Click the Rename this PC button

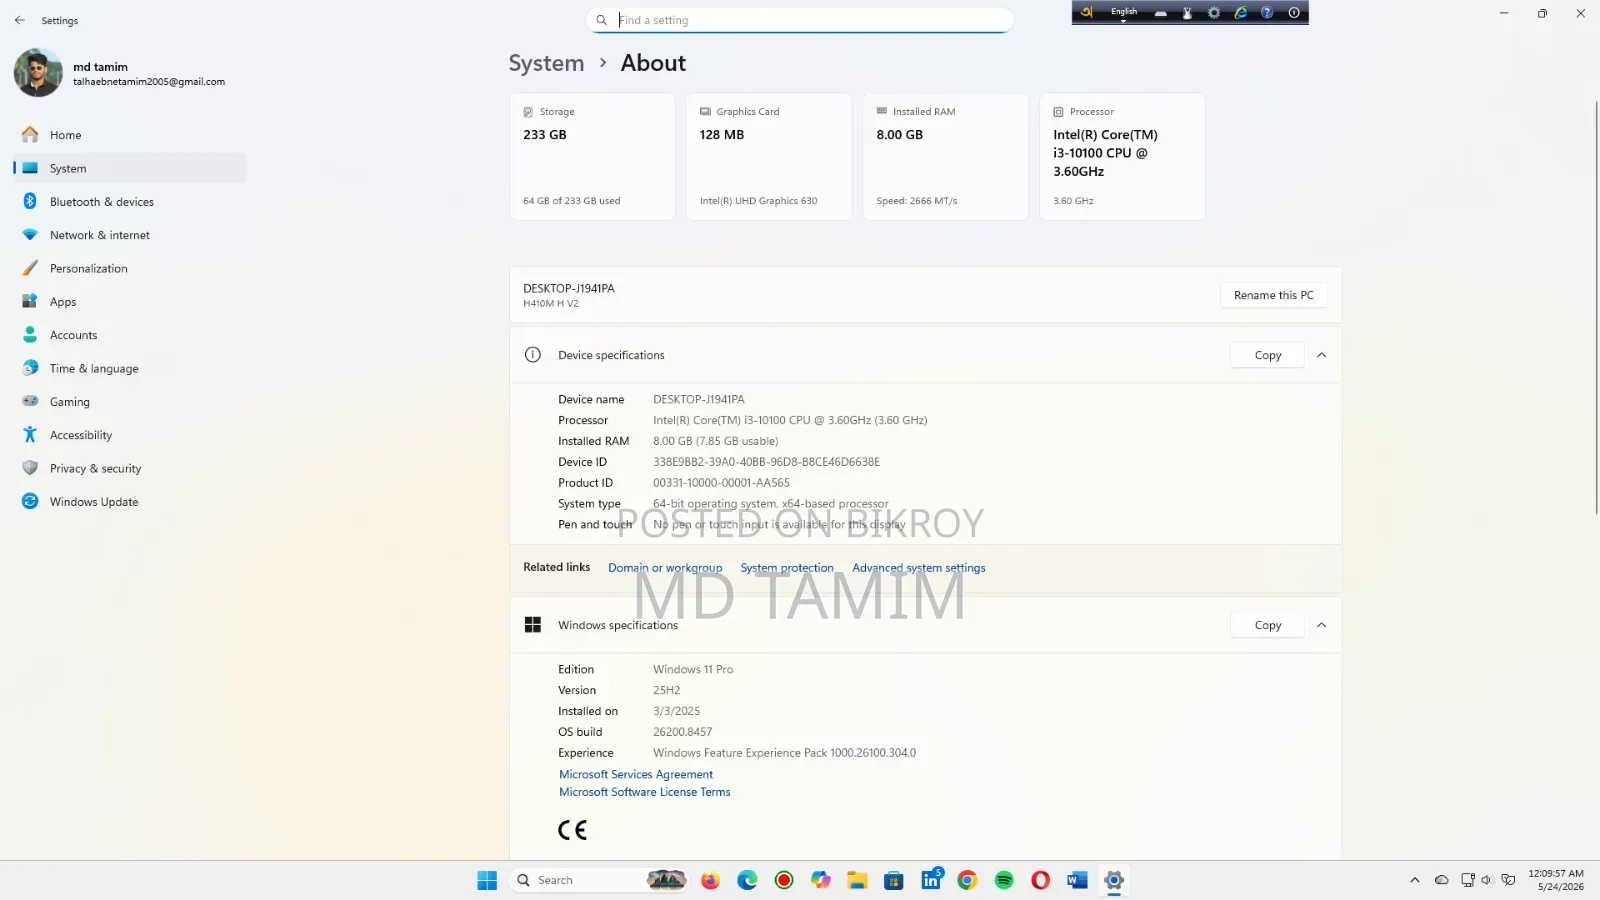point(1274,295)
